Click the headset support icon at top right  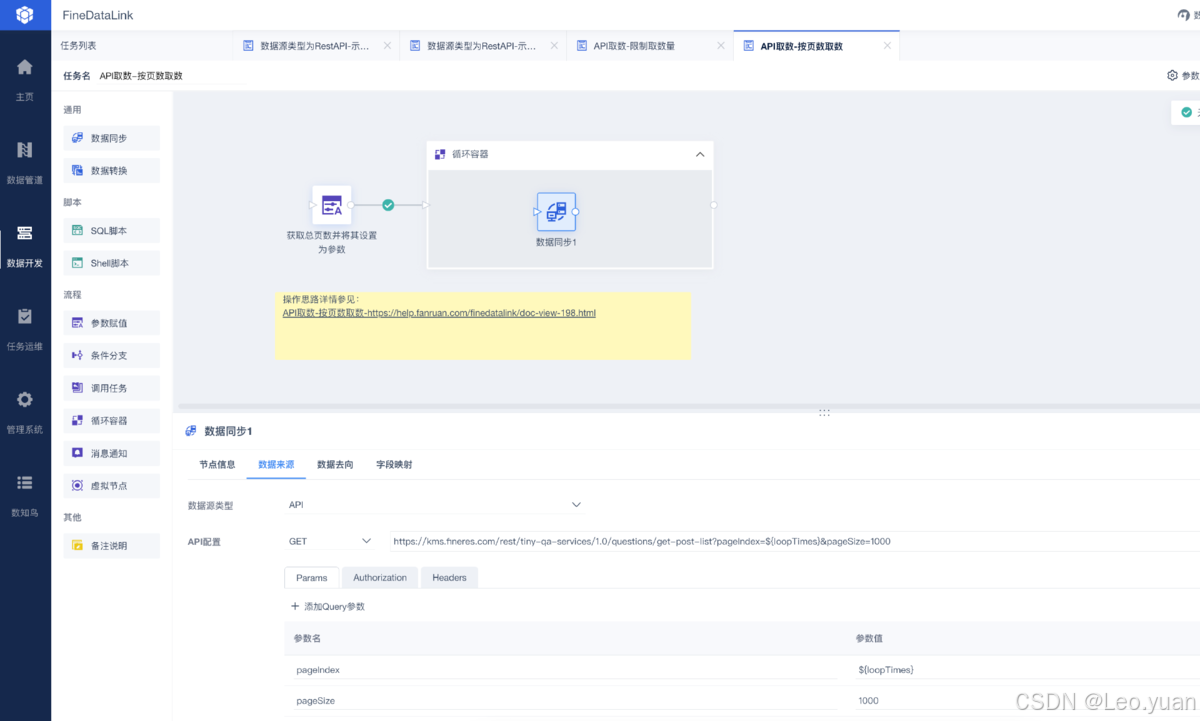coord(1184,15)
